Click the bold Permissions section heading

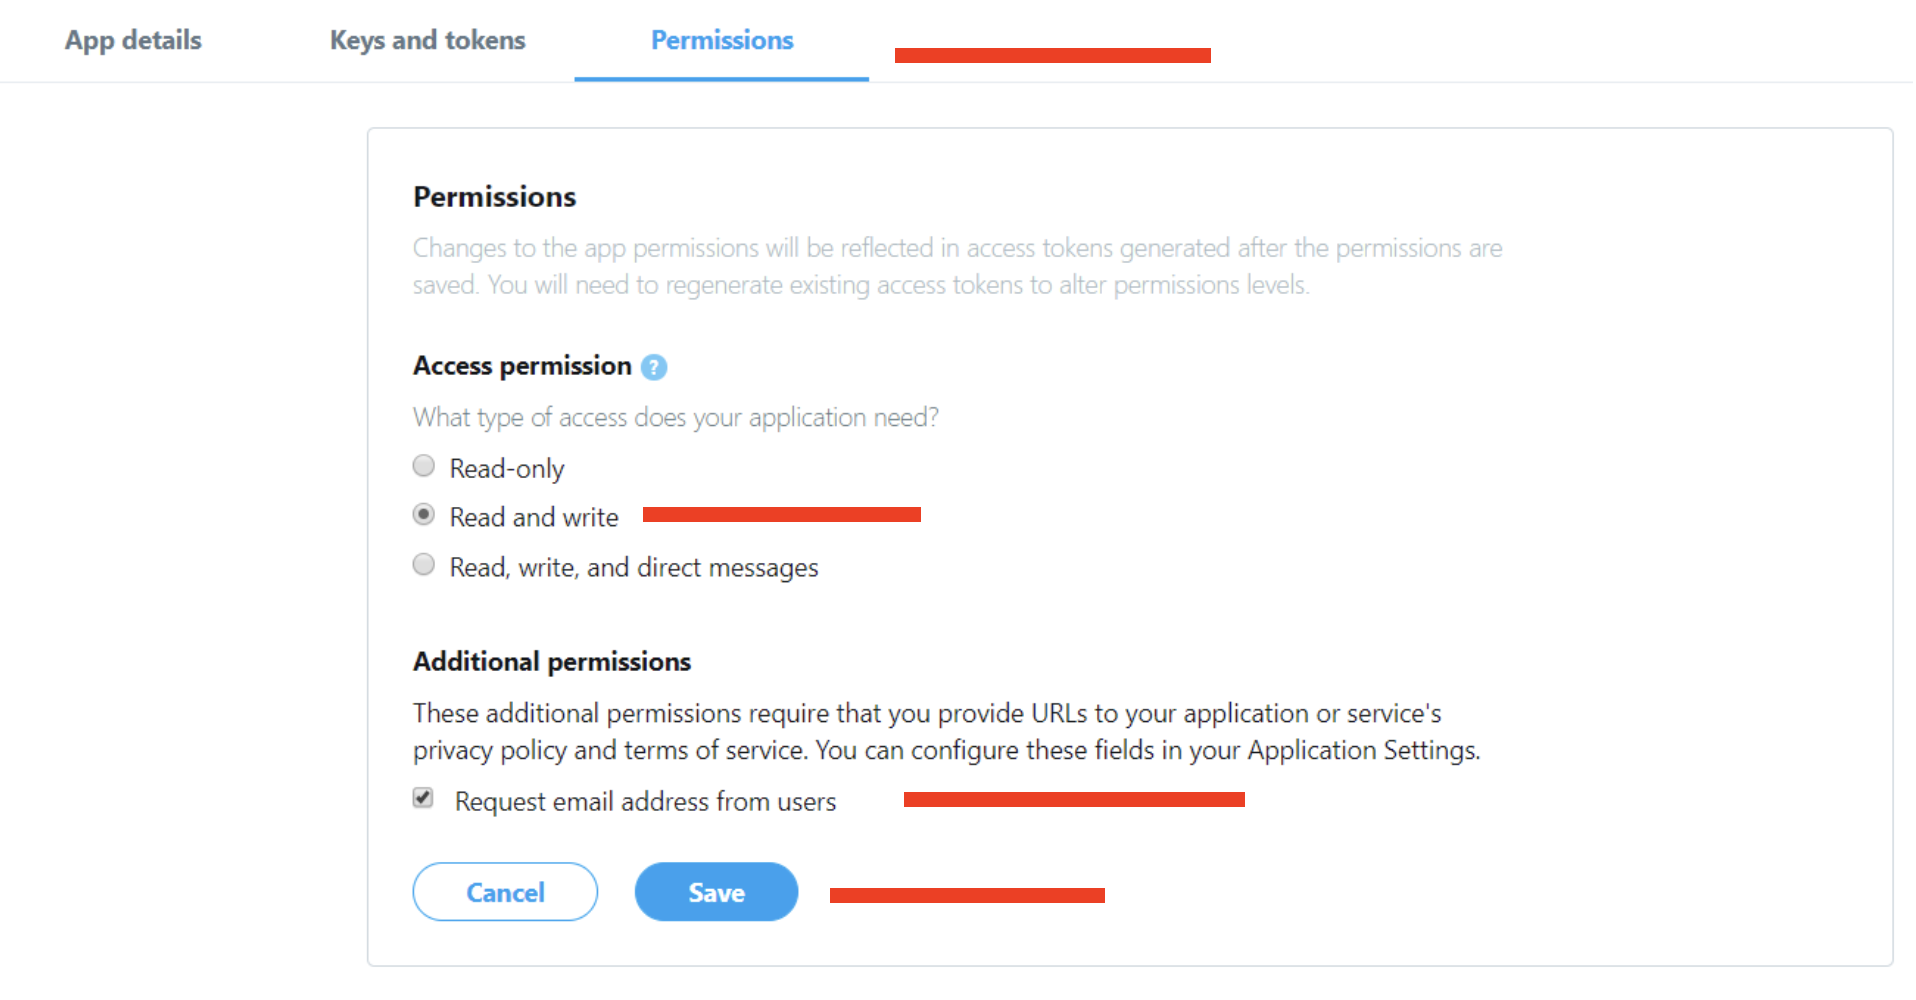[x=494, y=196]
